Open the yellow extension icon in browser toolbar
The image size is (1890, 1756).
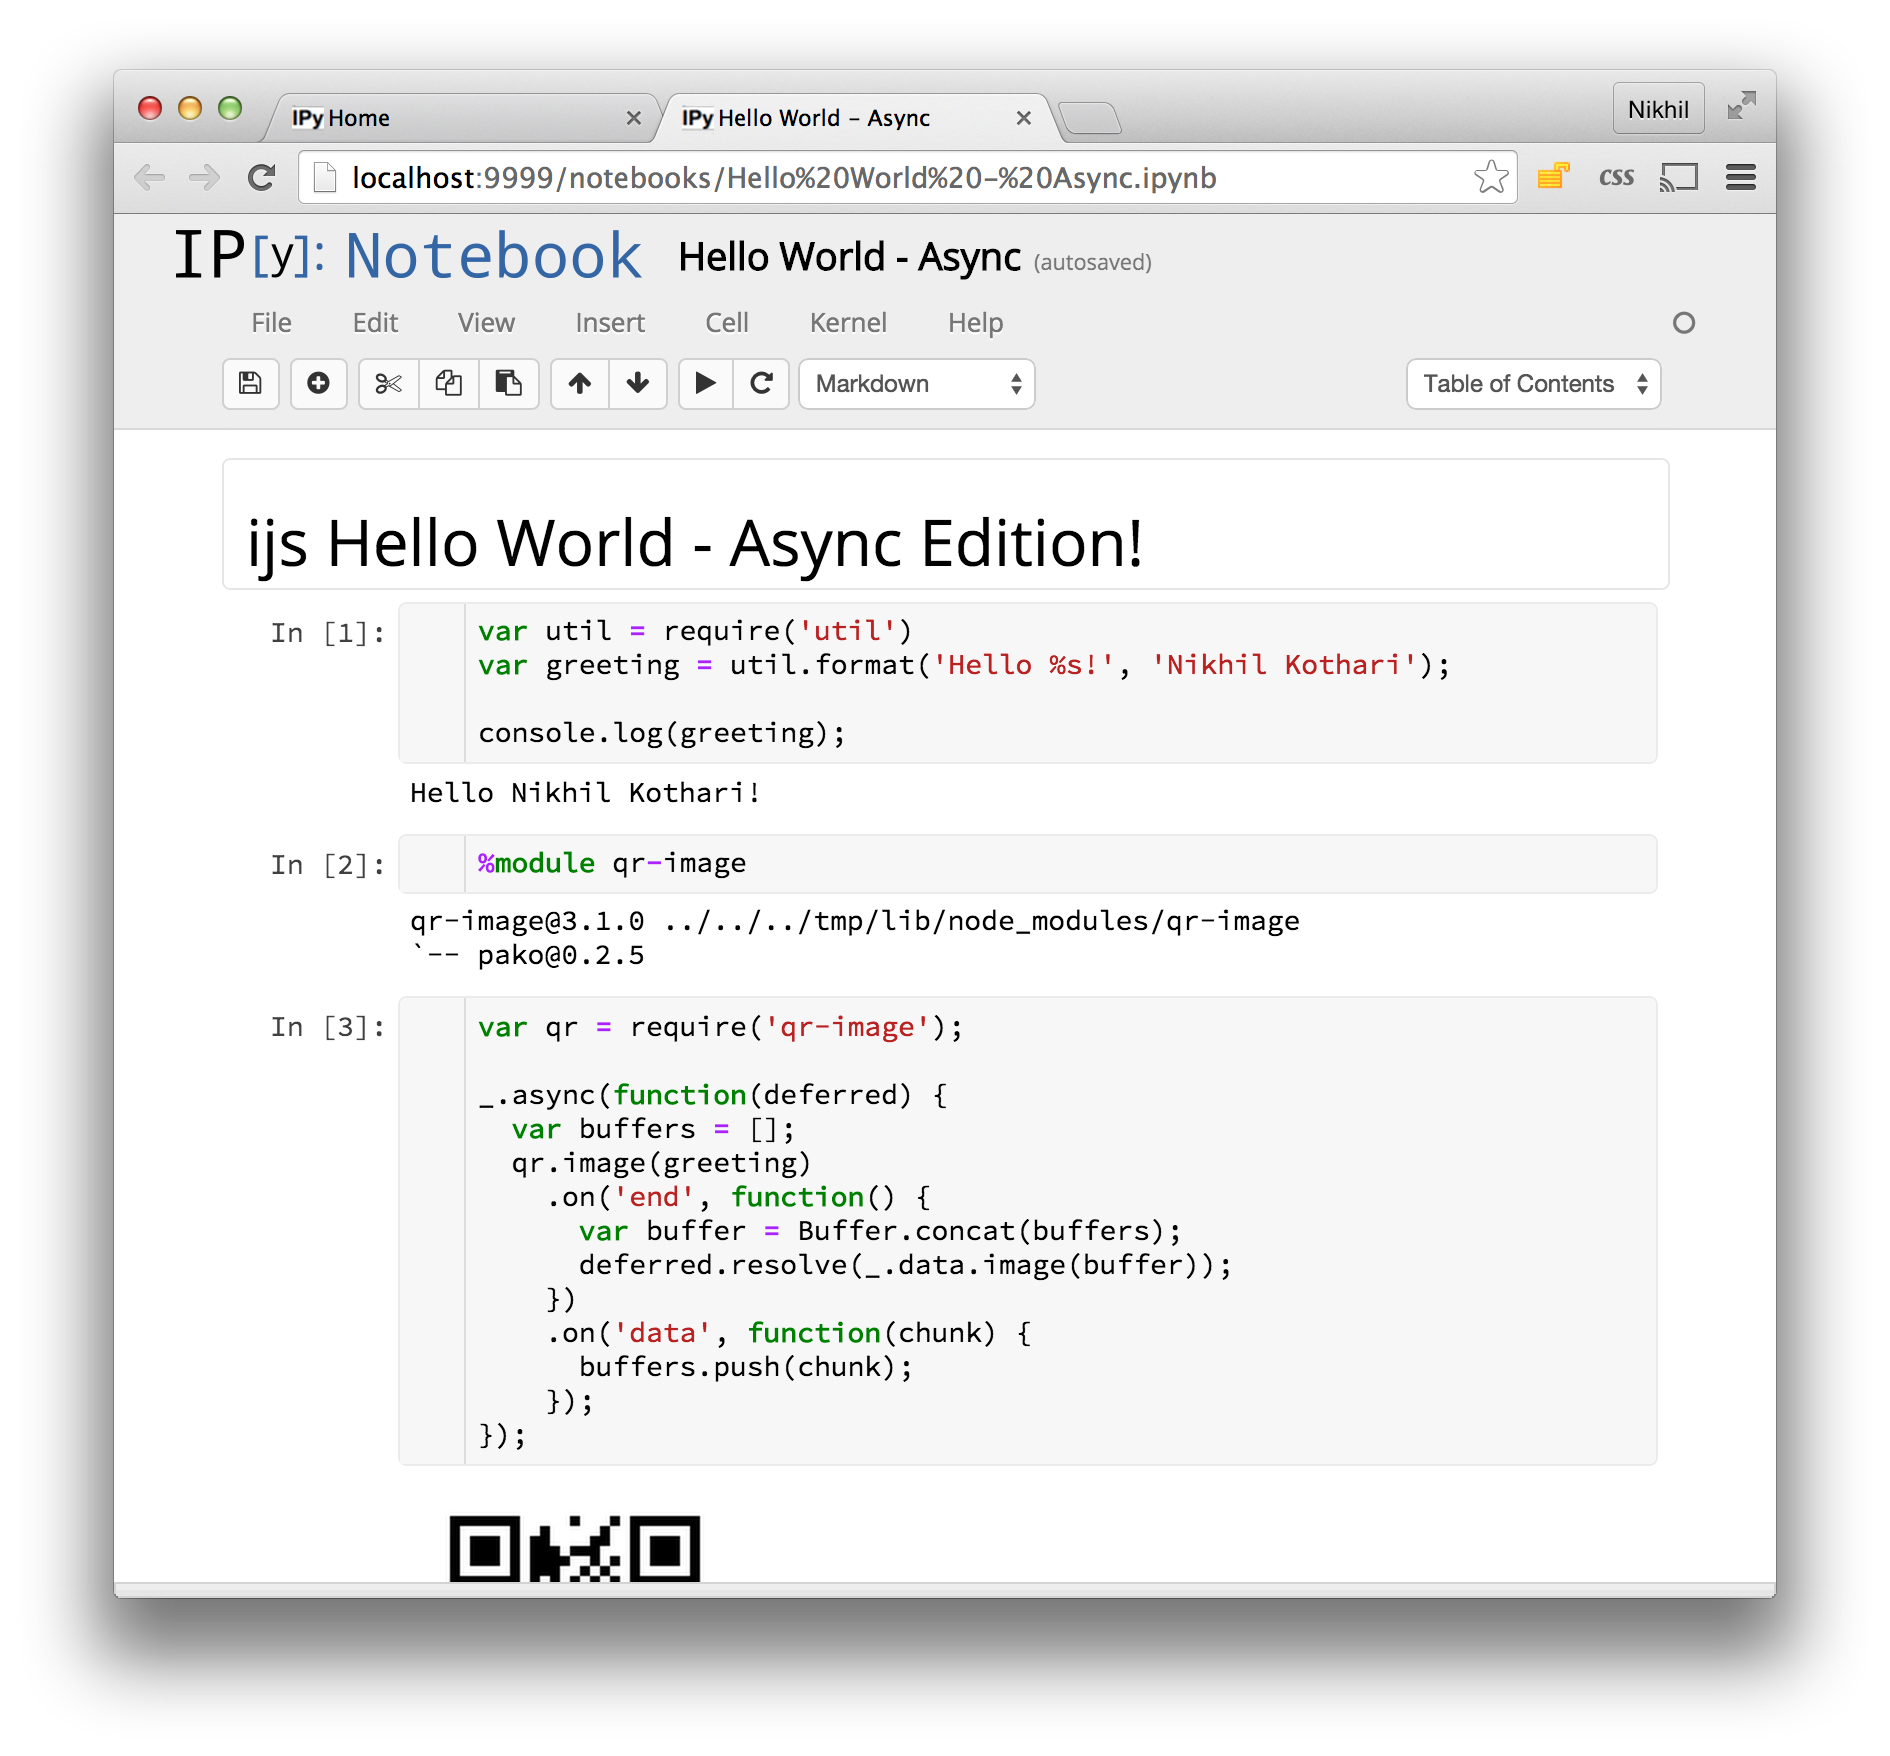pos(1553,177)
